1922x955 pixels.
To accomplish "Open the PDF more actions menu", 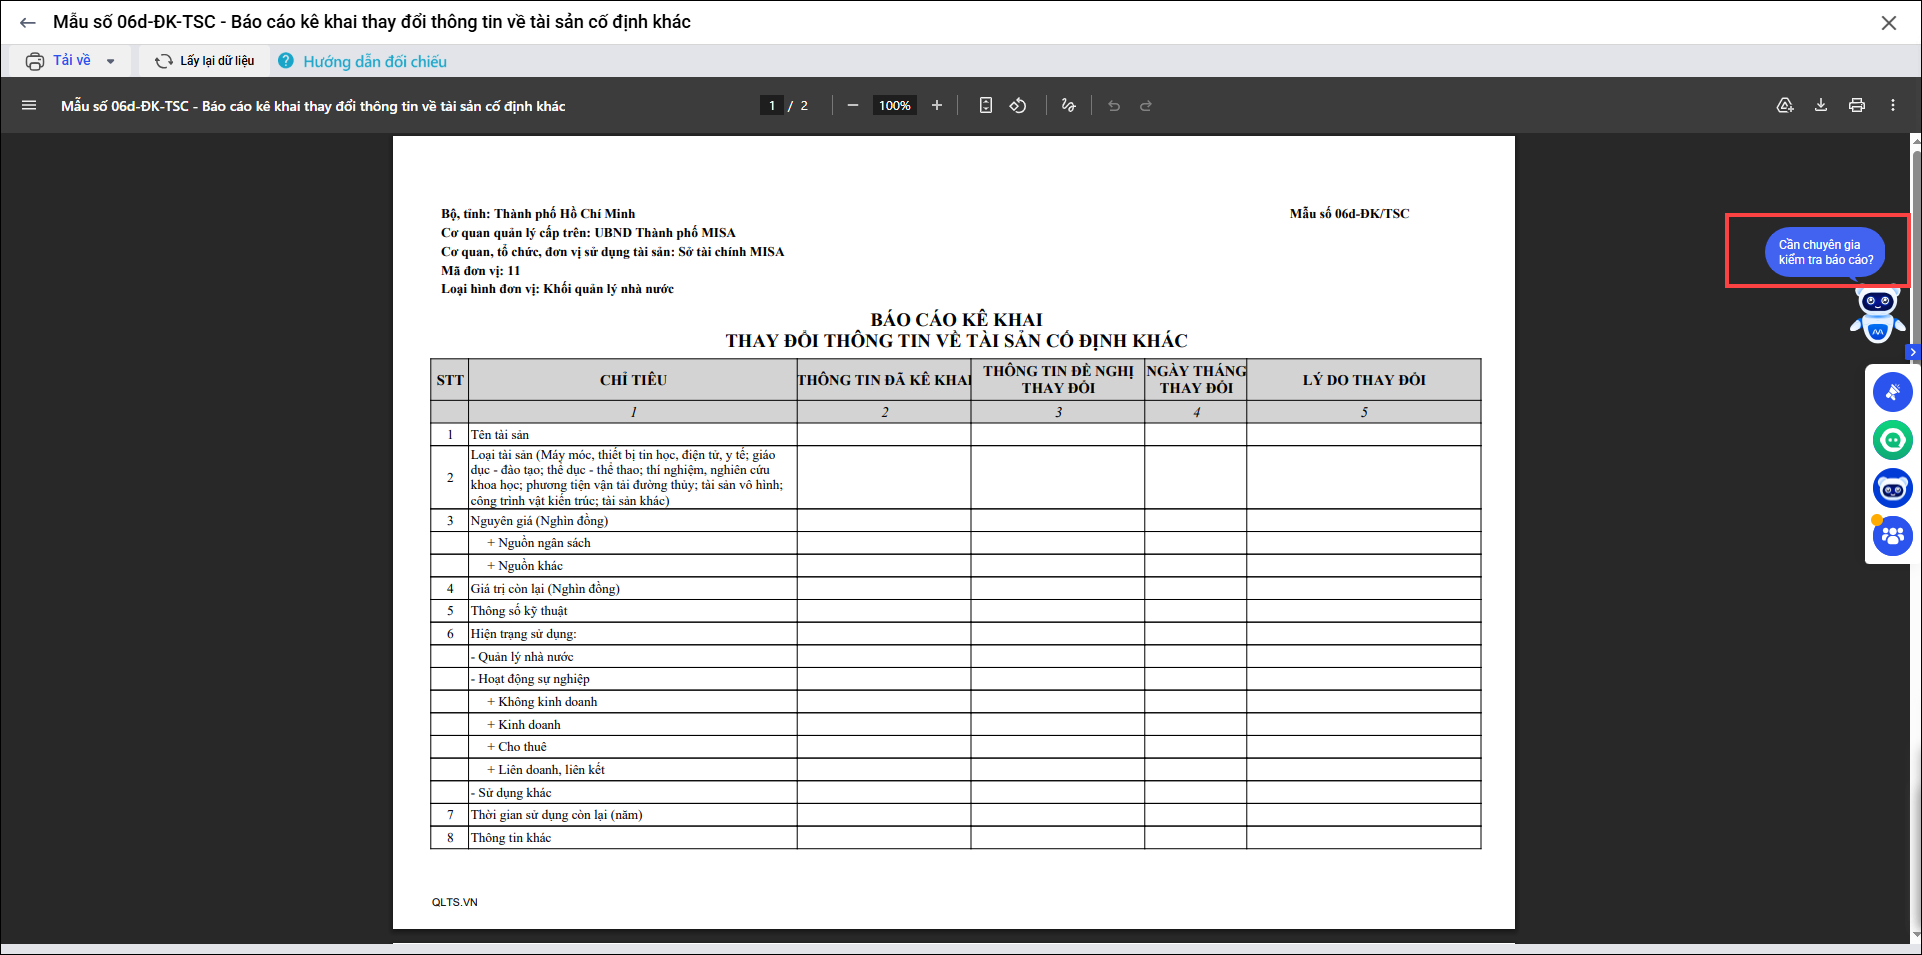I will pyautogui.click(x=1893, y=105).
